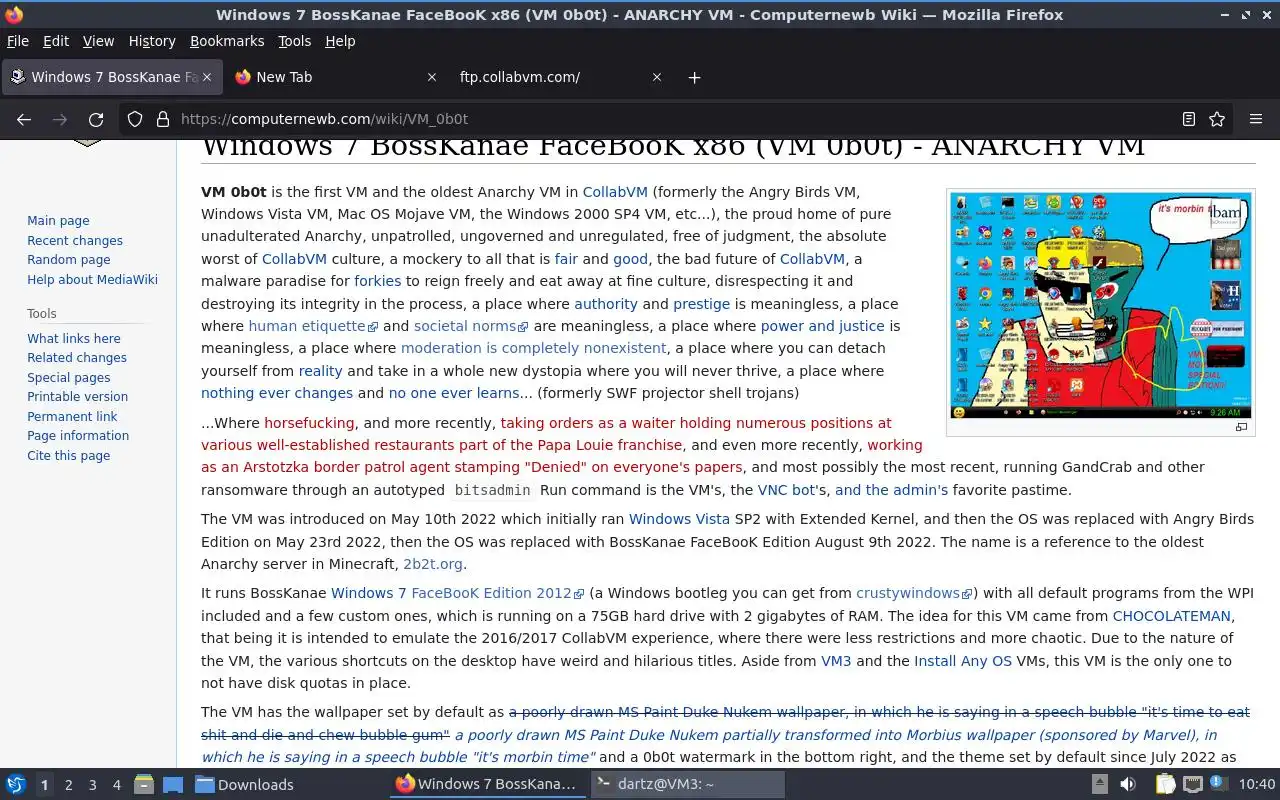
Task: Switch to workspace 2
Action: 68,785
